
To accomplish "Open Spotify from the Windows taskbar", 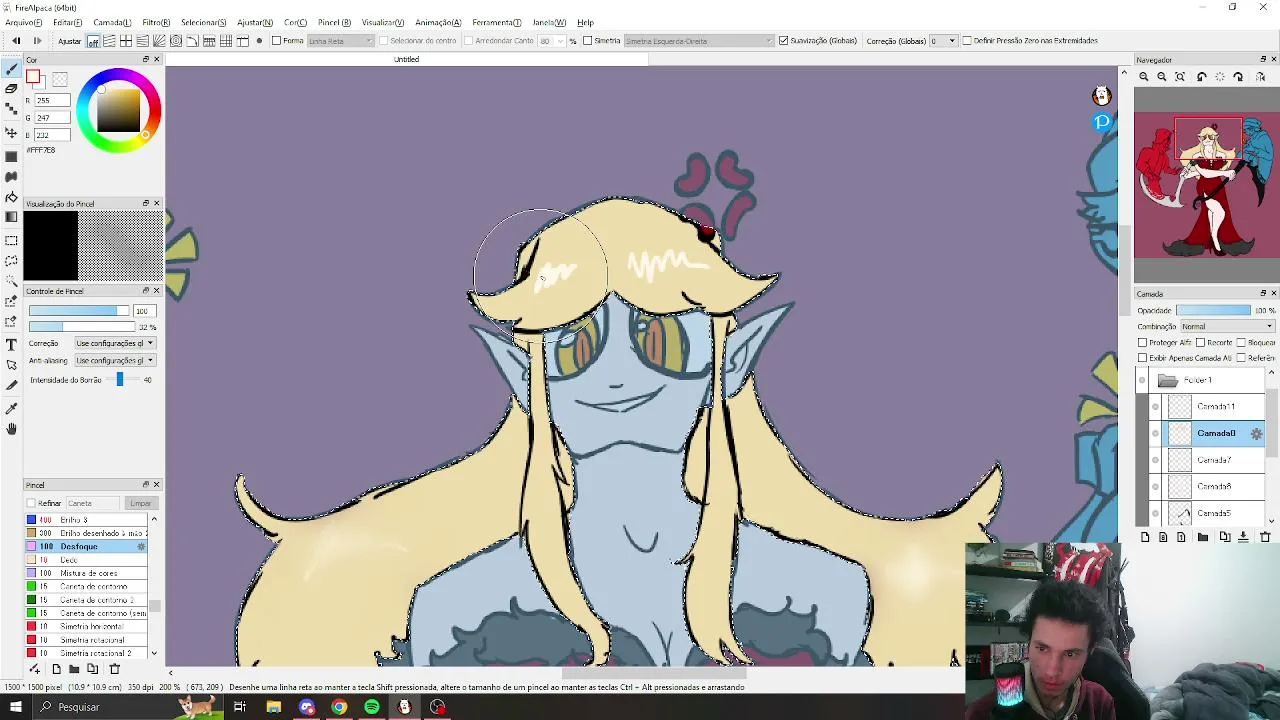I will tap(372, 707).
